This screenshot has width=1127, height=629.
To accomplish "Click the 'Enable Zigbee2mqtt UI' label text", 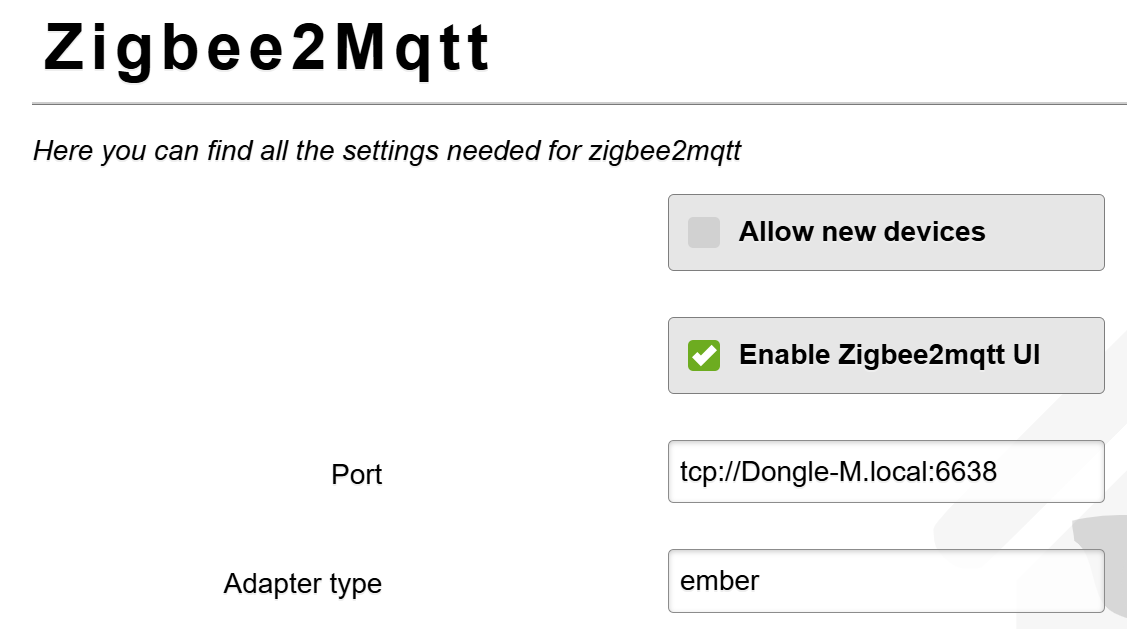I will (888, 355).
